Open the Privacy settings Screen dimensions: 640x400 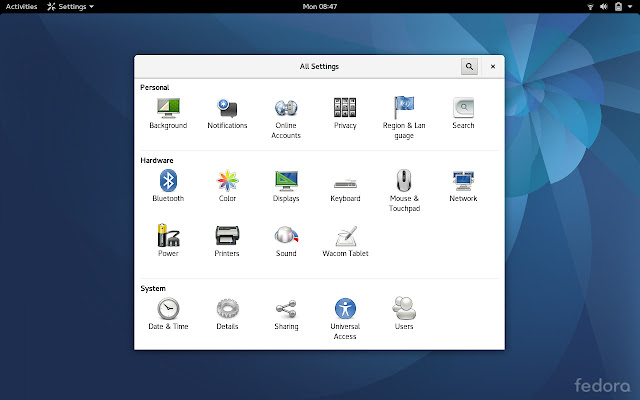click(x=345, y=113)
